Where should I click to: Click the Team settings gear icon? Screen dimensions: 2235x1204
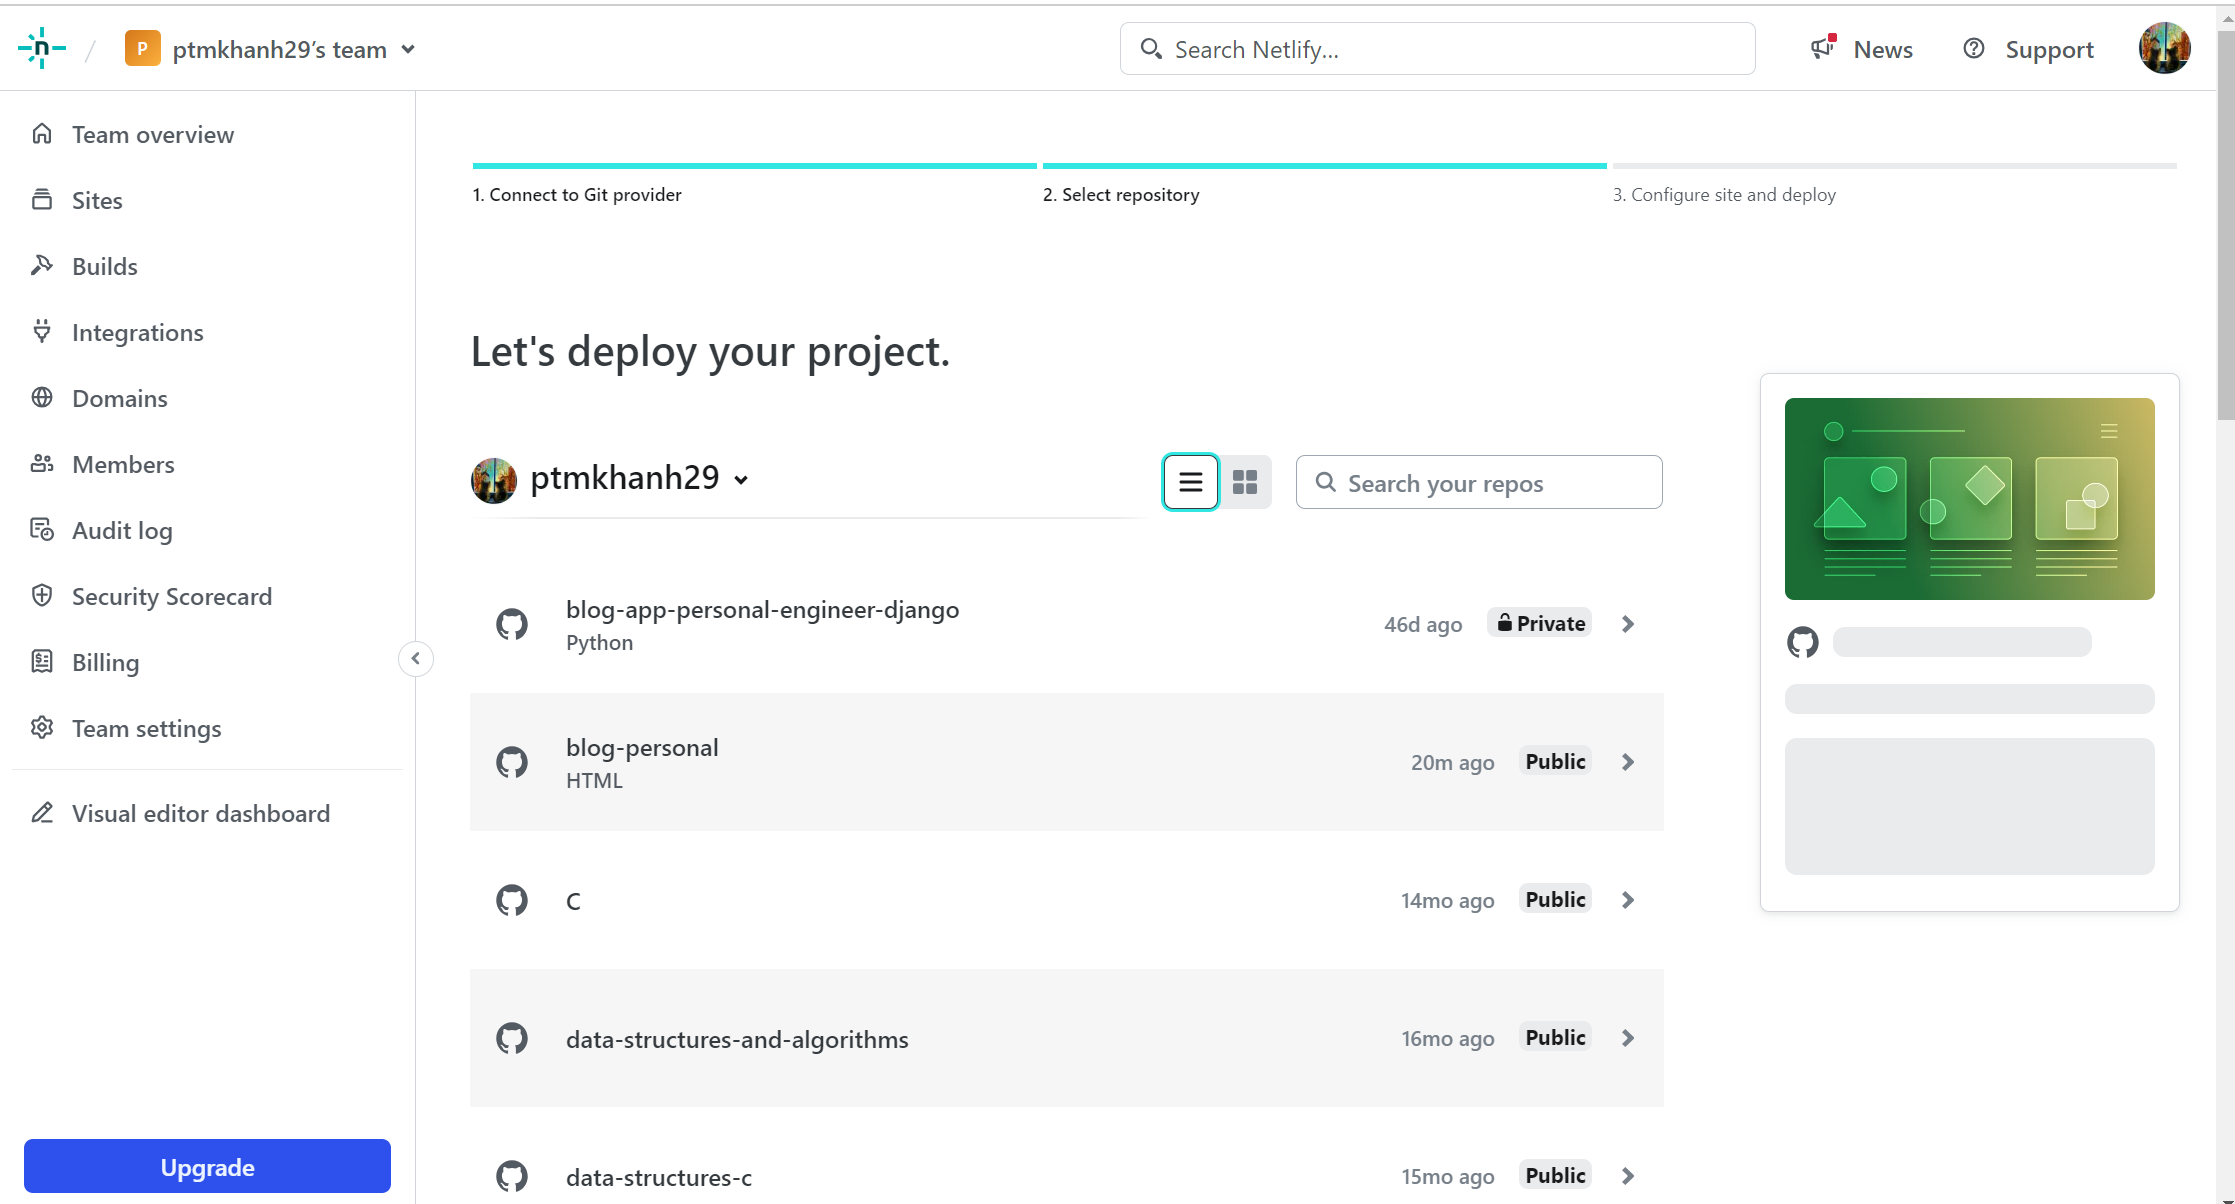(x=42, y=728)
